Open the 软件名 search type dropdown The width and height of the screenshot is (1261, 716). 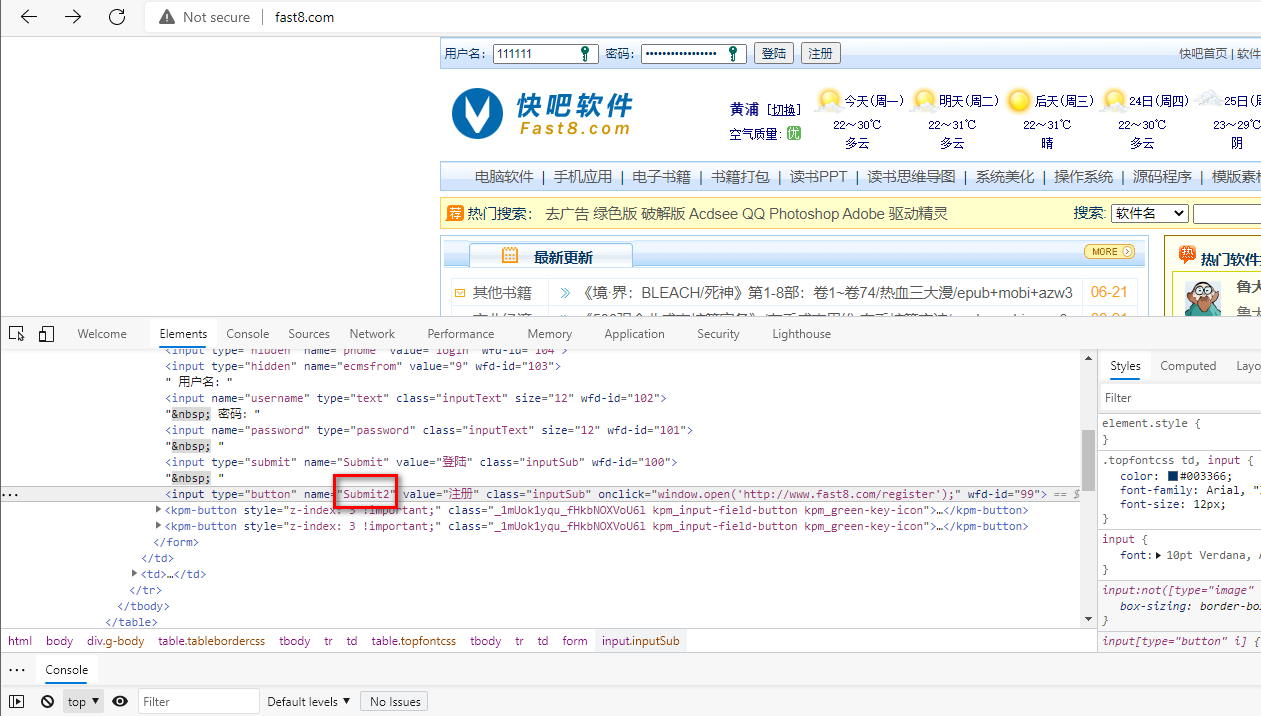pos(1150,213)
